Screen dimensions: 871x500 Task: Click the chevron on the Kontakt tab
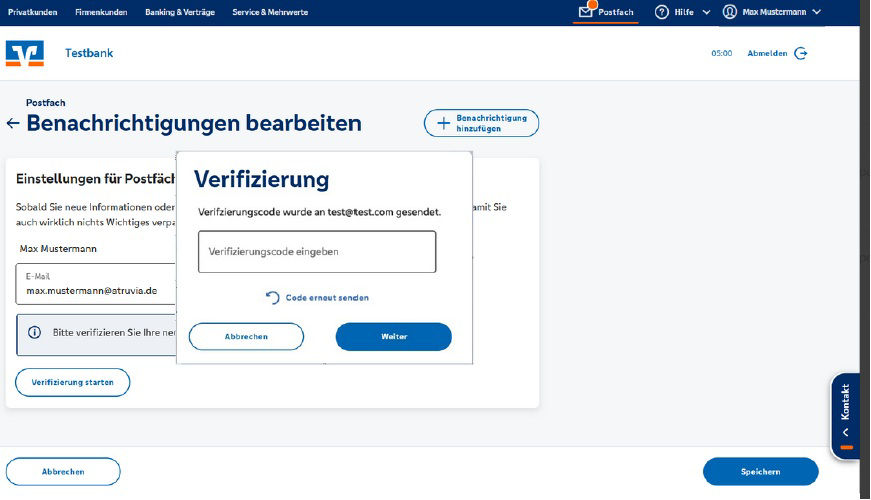click(x=845, y=432)
